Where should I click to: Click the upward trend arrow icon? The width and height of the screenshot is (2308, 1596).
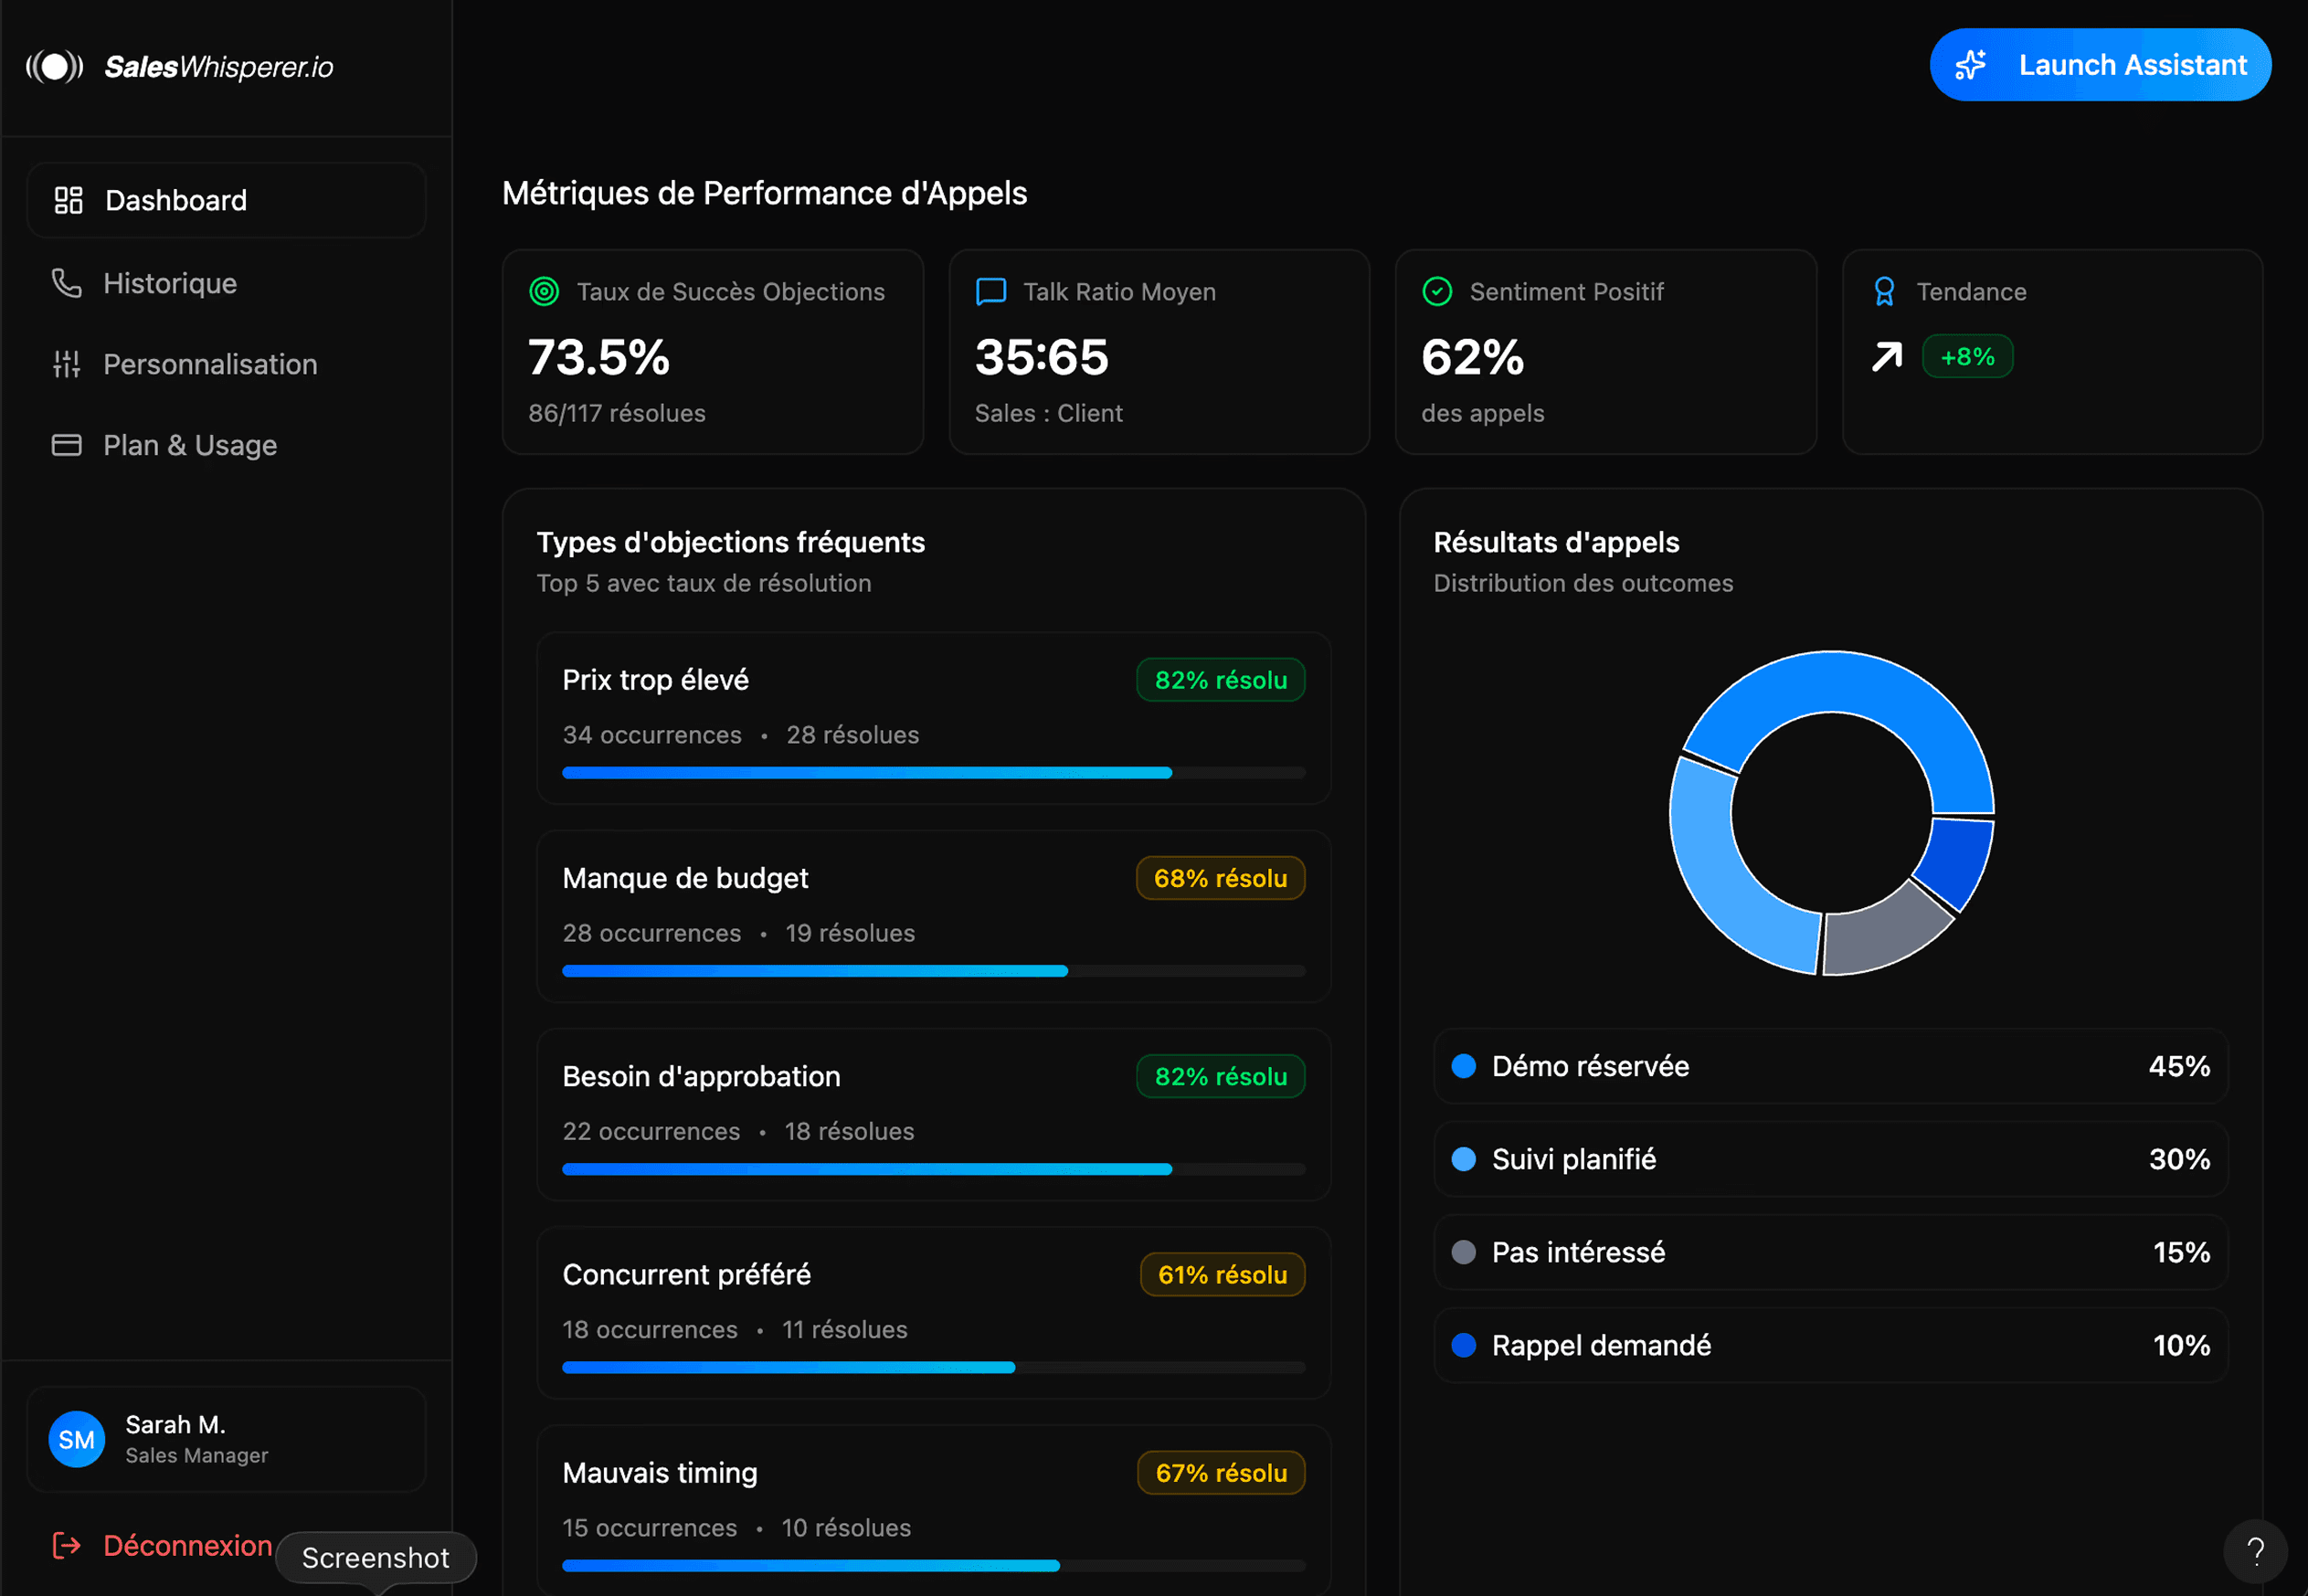[1886, 357]
